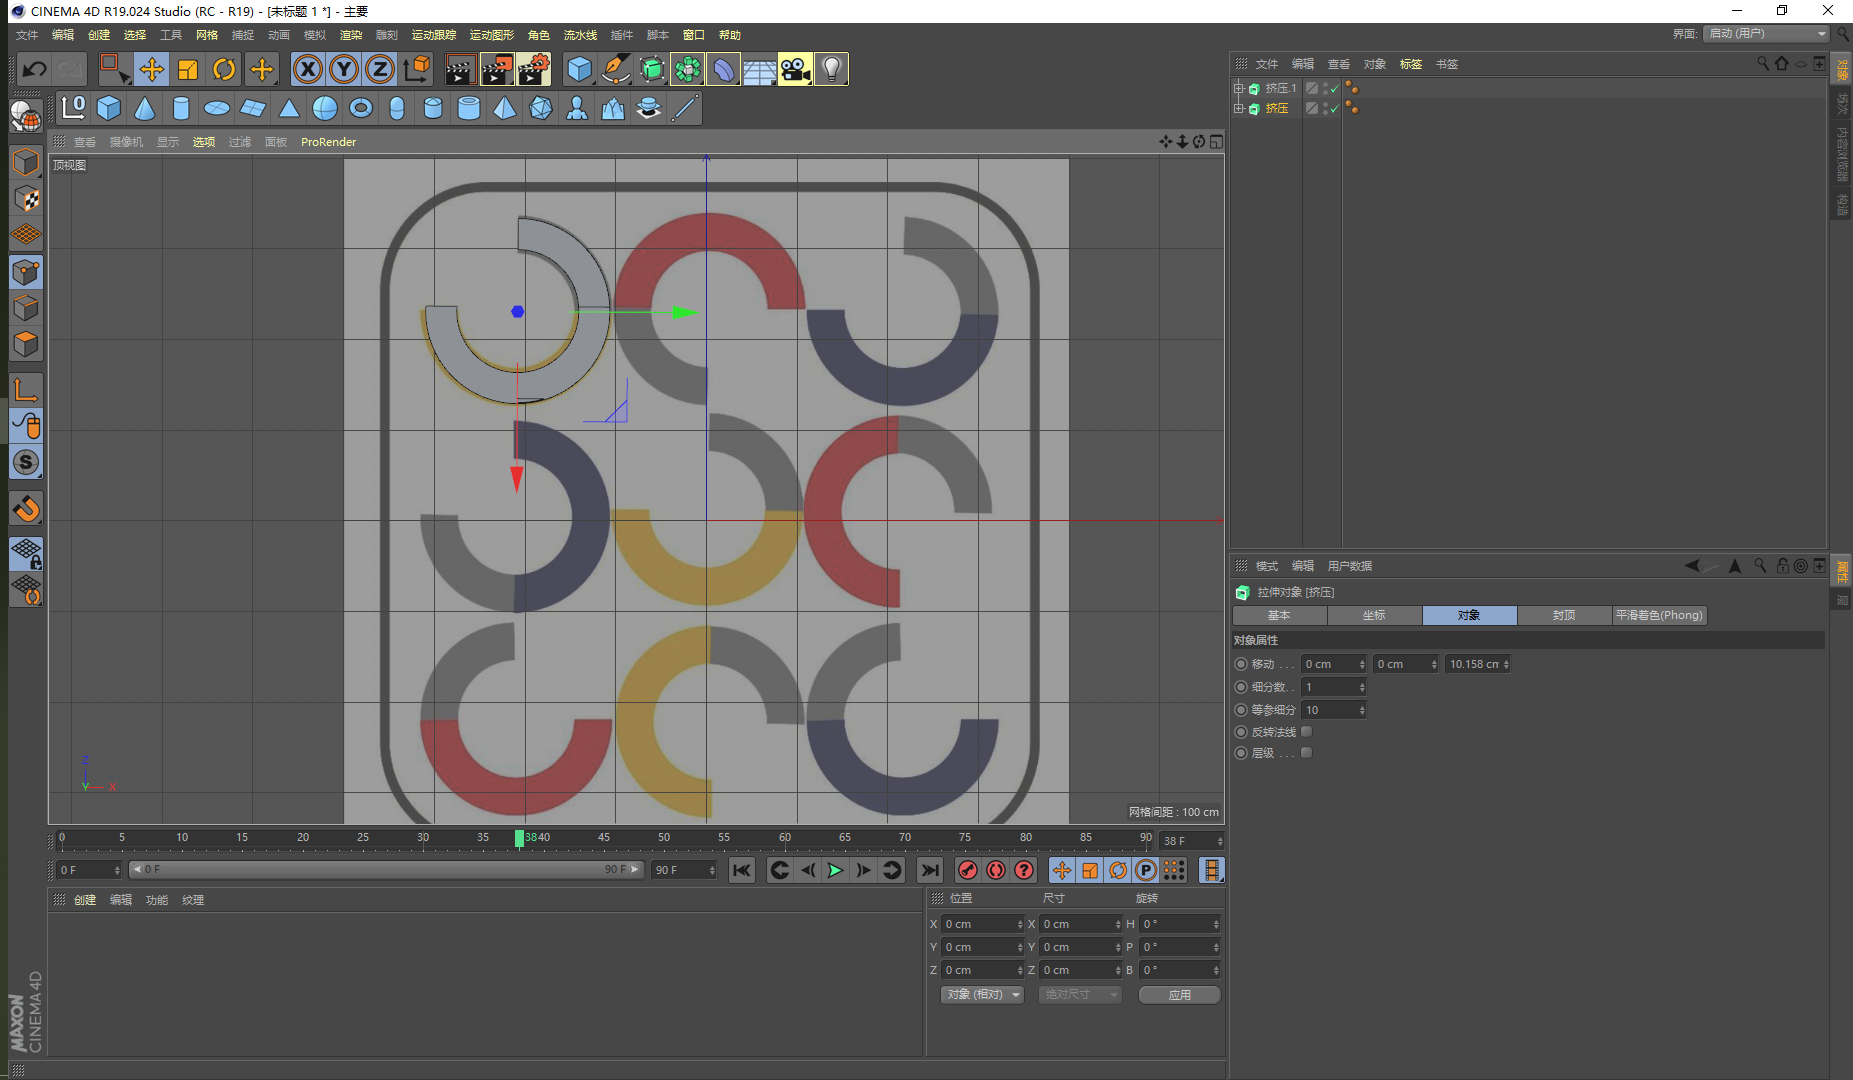Toggle 层级 checkbox

[1307, 753]
